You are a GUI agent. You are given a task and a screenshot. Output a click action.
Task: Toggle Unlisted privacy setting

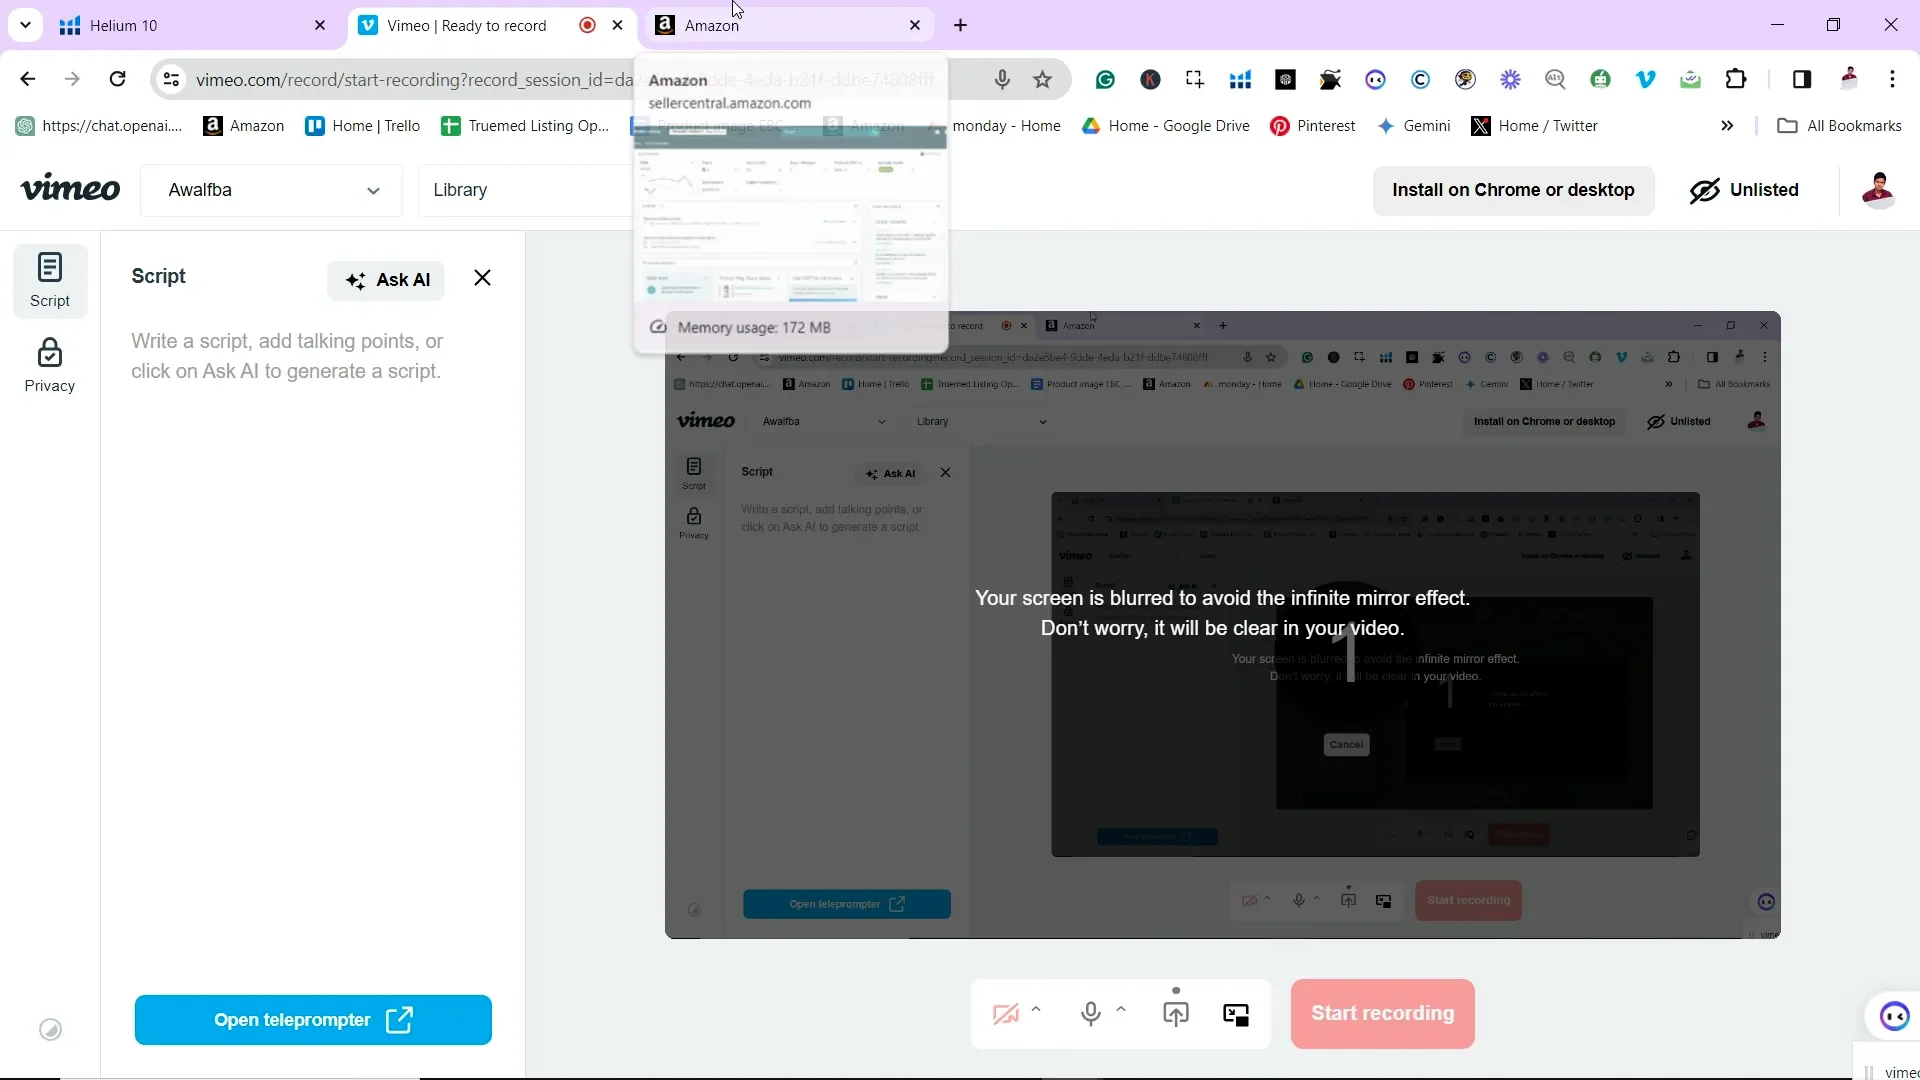coord(1744,190)
